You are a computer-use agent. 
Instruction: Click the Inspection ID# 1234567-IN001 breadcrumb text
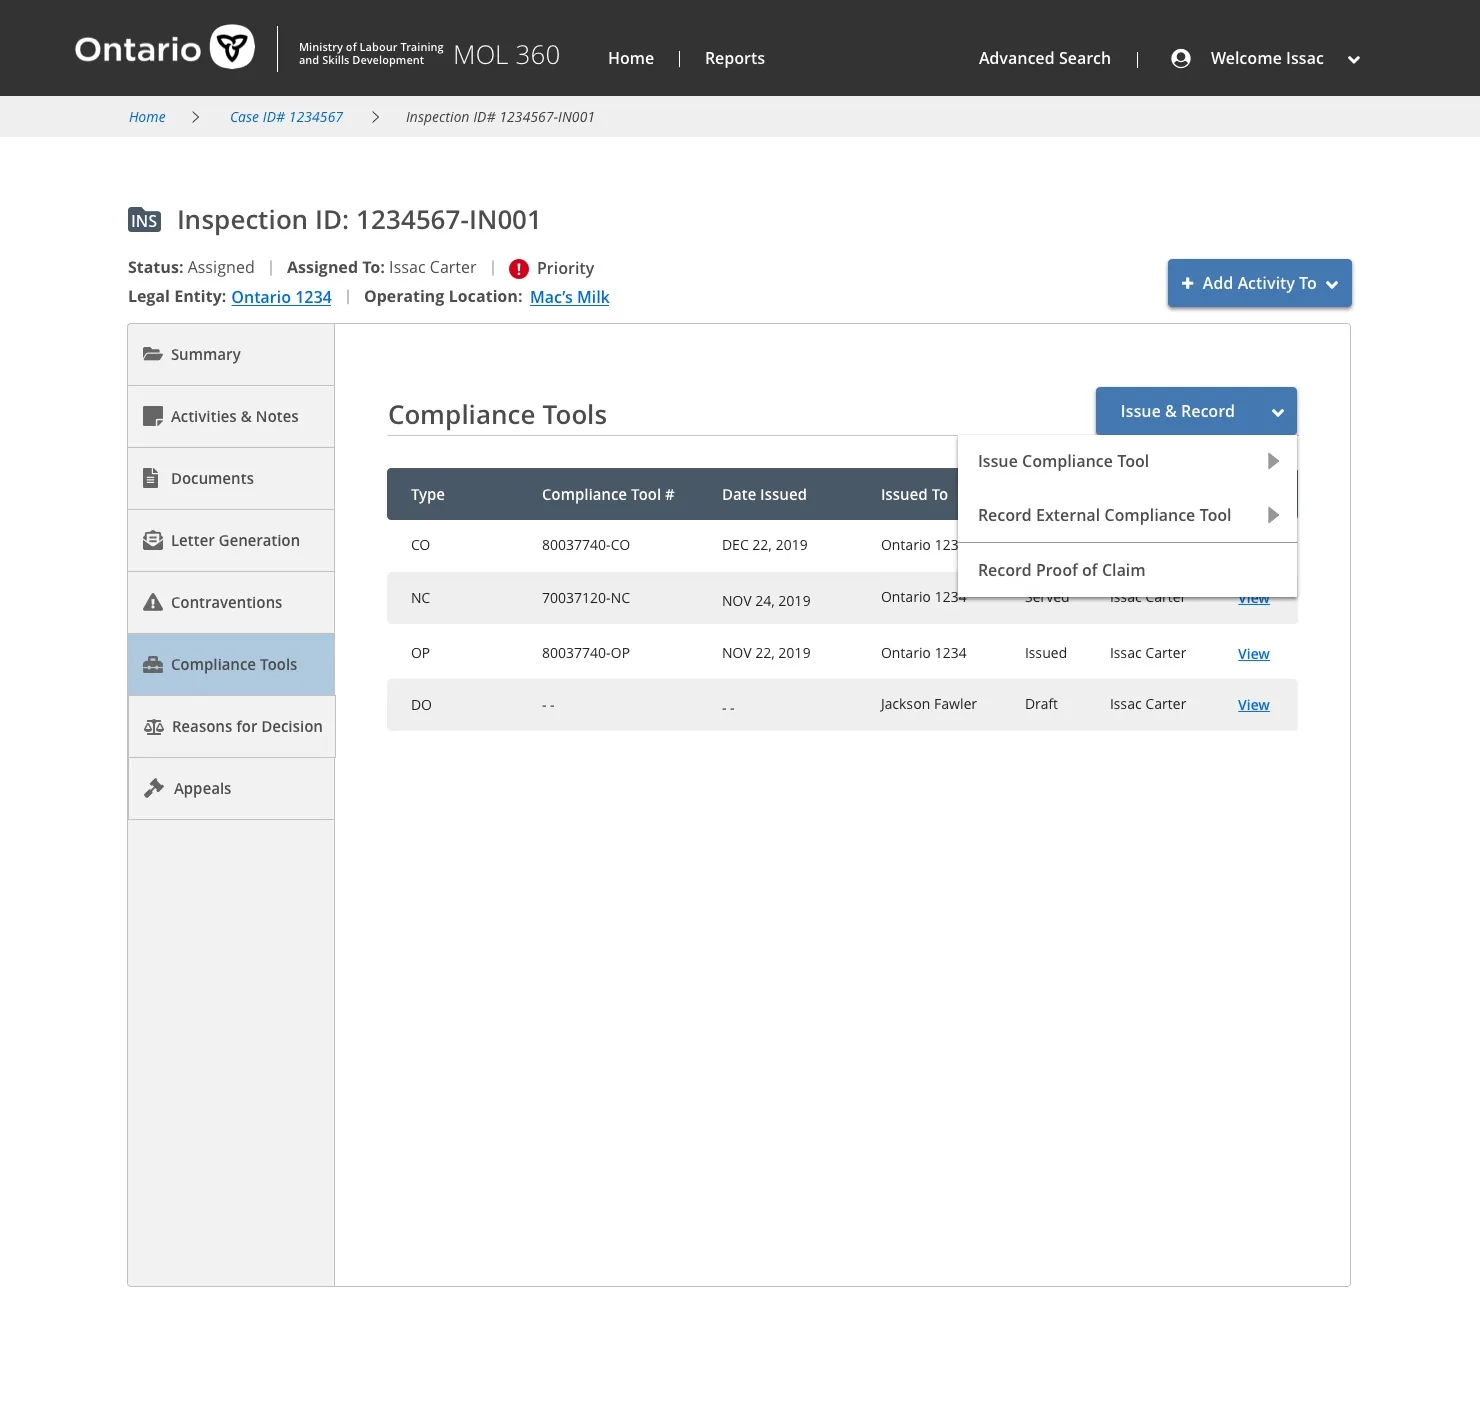coord(500,117)
